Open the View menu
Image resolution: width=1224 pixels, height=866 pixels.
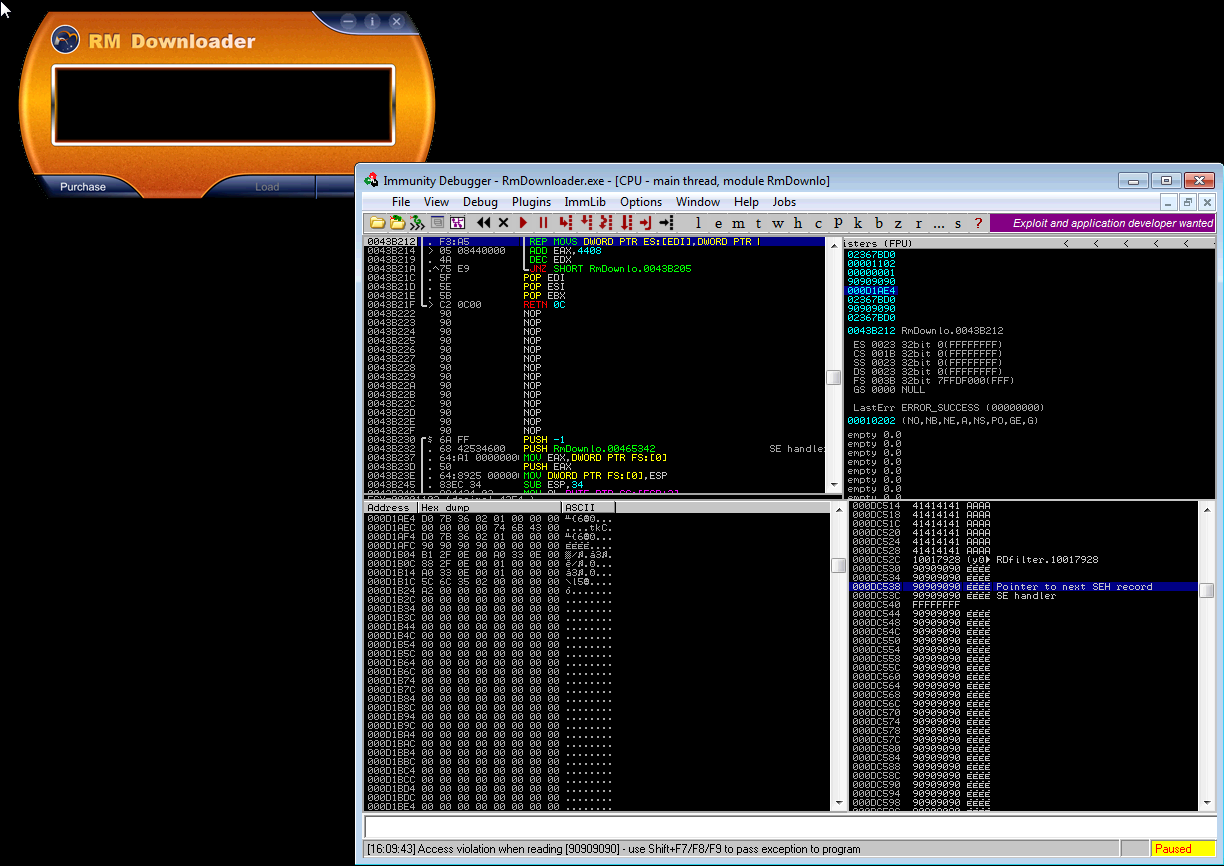pos(436,202)
